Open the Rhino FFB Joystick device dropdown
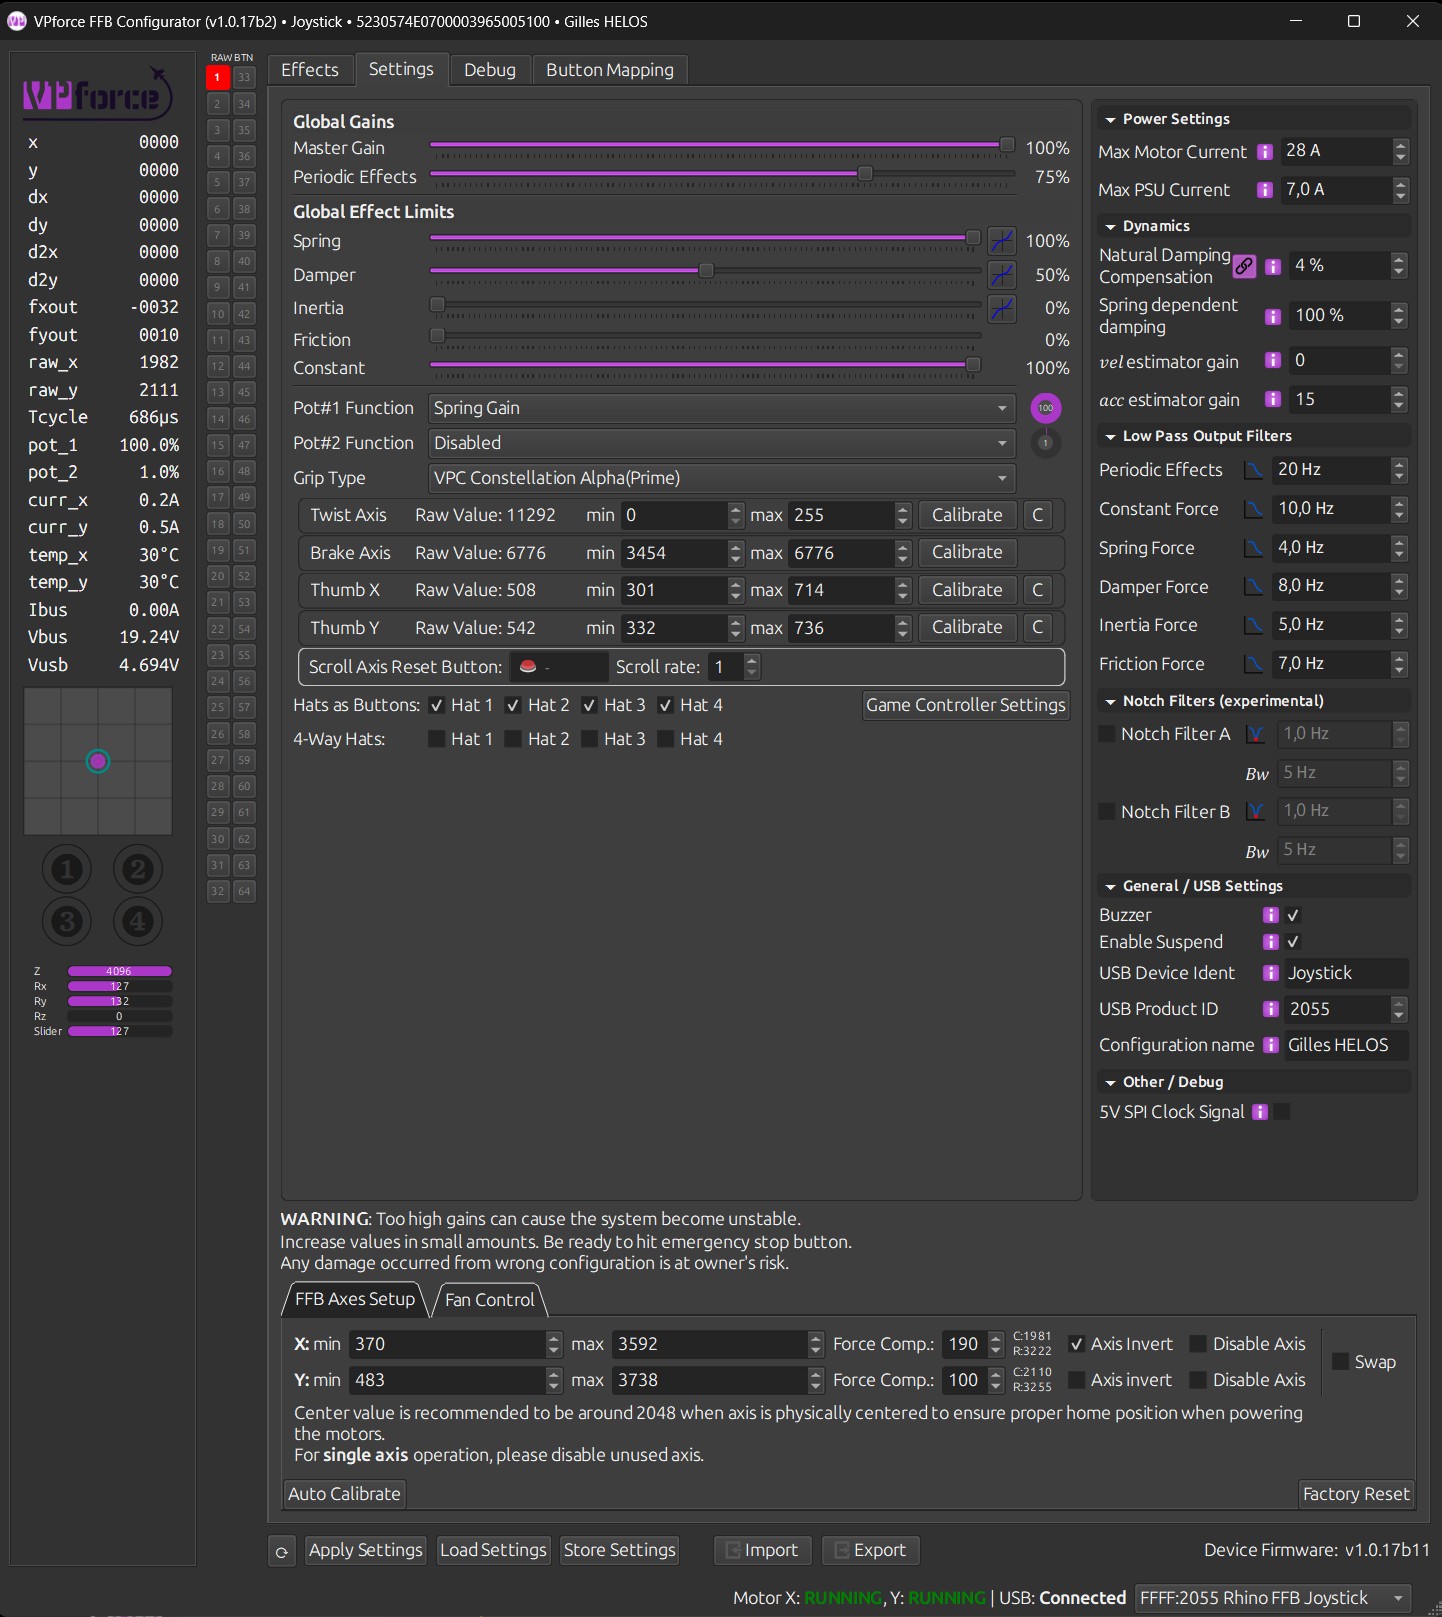 coord(1274,1598)
